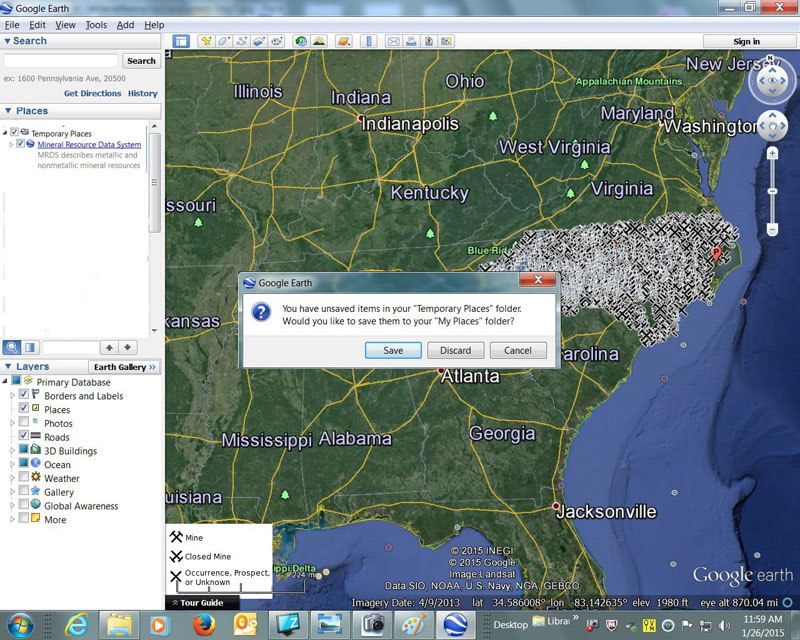The width and height of the screenshot is (800, 640).
Task: Collapse the Temporary Places tree node
Action: click(x=5, y=133)
